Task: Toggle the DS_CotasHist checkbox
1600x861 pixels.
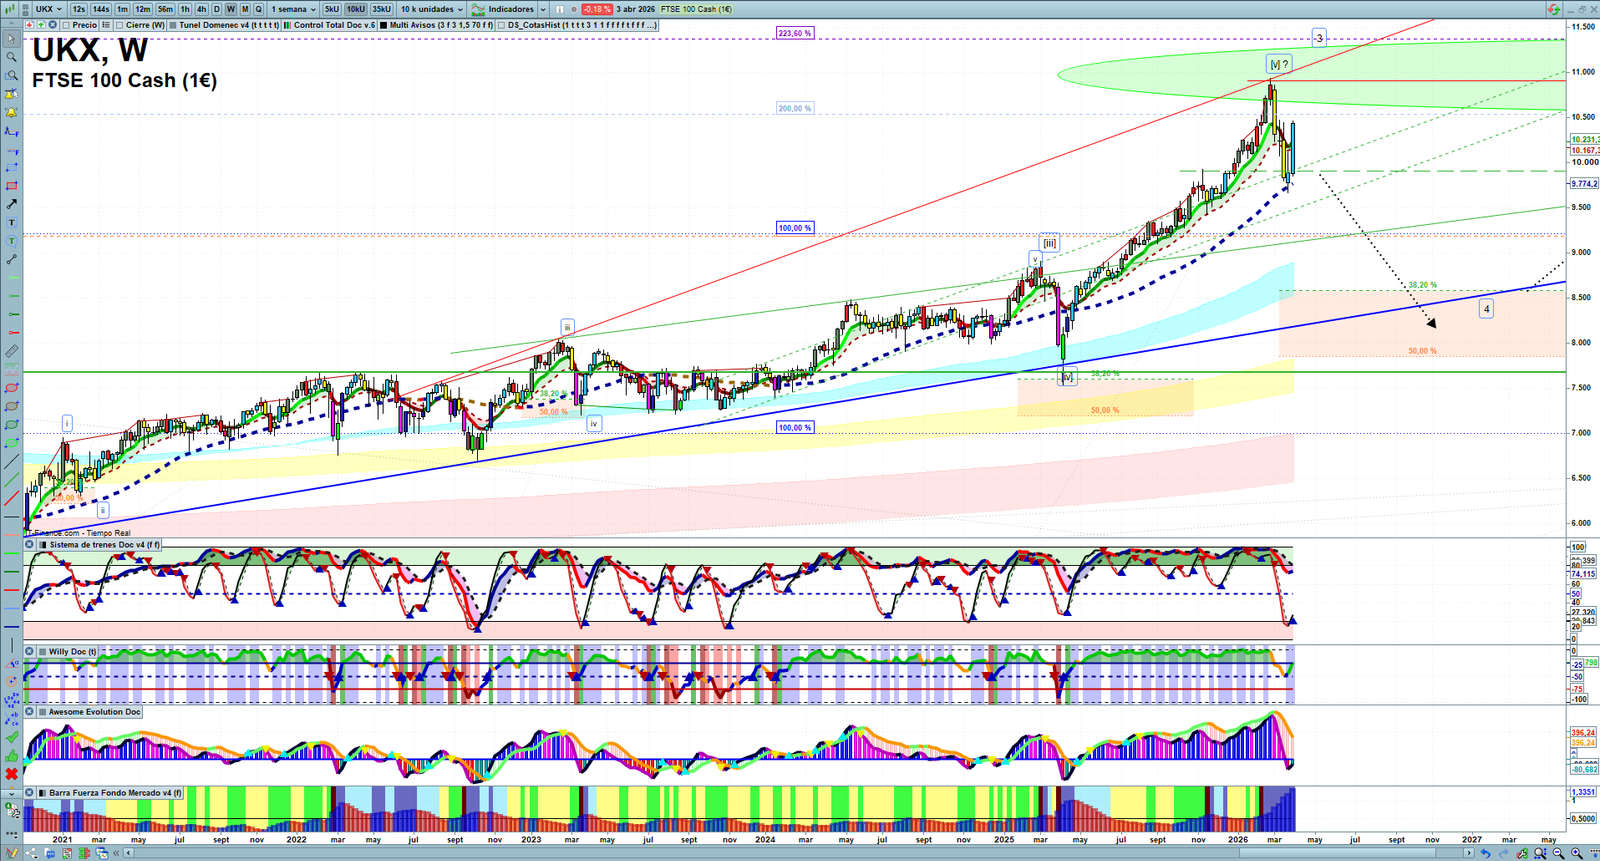Action: [502, 25]
